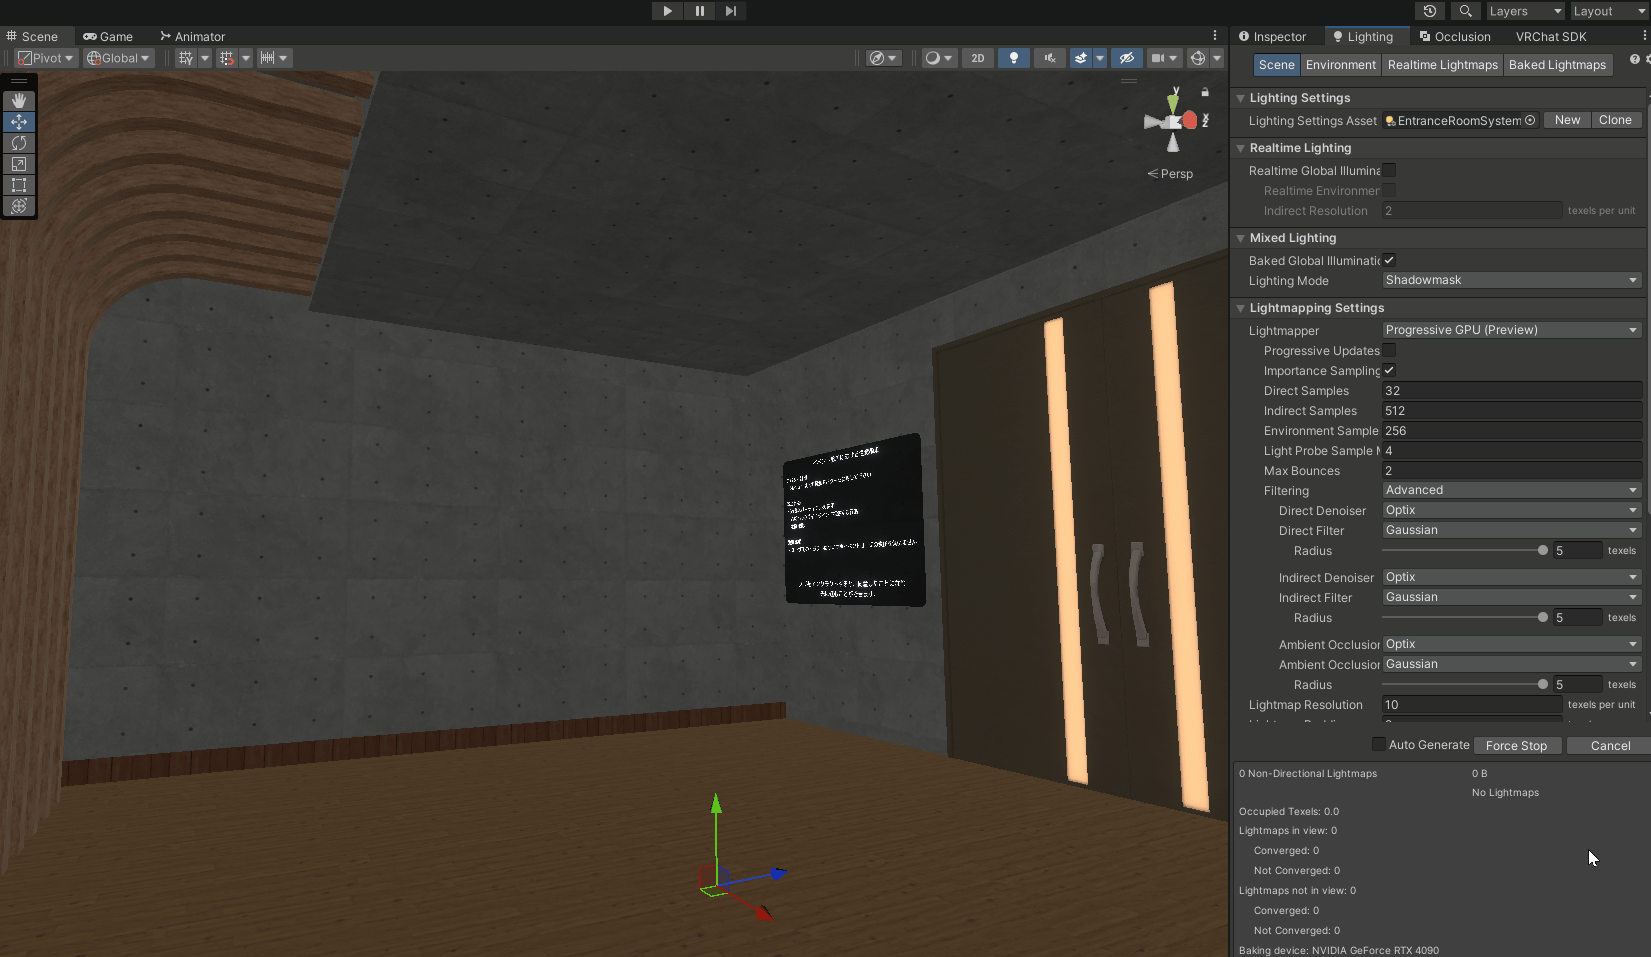The width and height of the screenshot is (1651, 957).
Task: Open the Lighting Mode dropdown
Action: 1511,281
